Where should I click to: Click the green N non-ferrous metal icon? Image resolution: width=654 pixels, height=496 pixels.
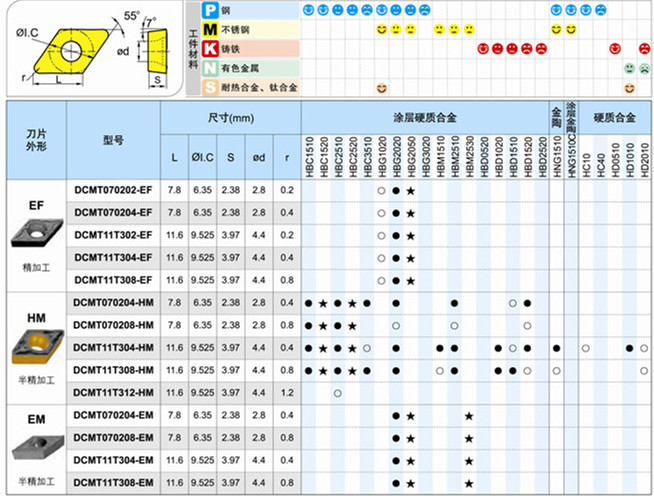pos(211,68)
